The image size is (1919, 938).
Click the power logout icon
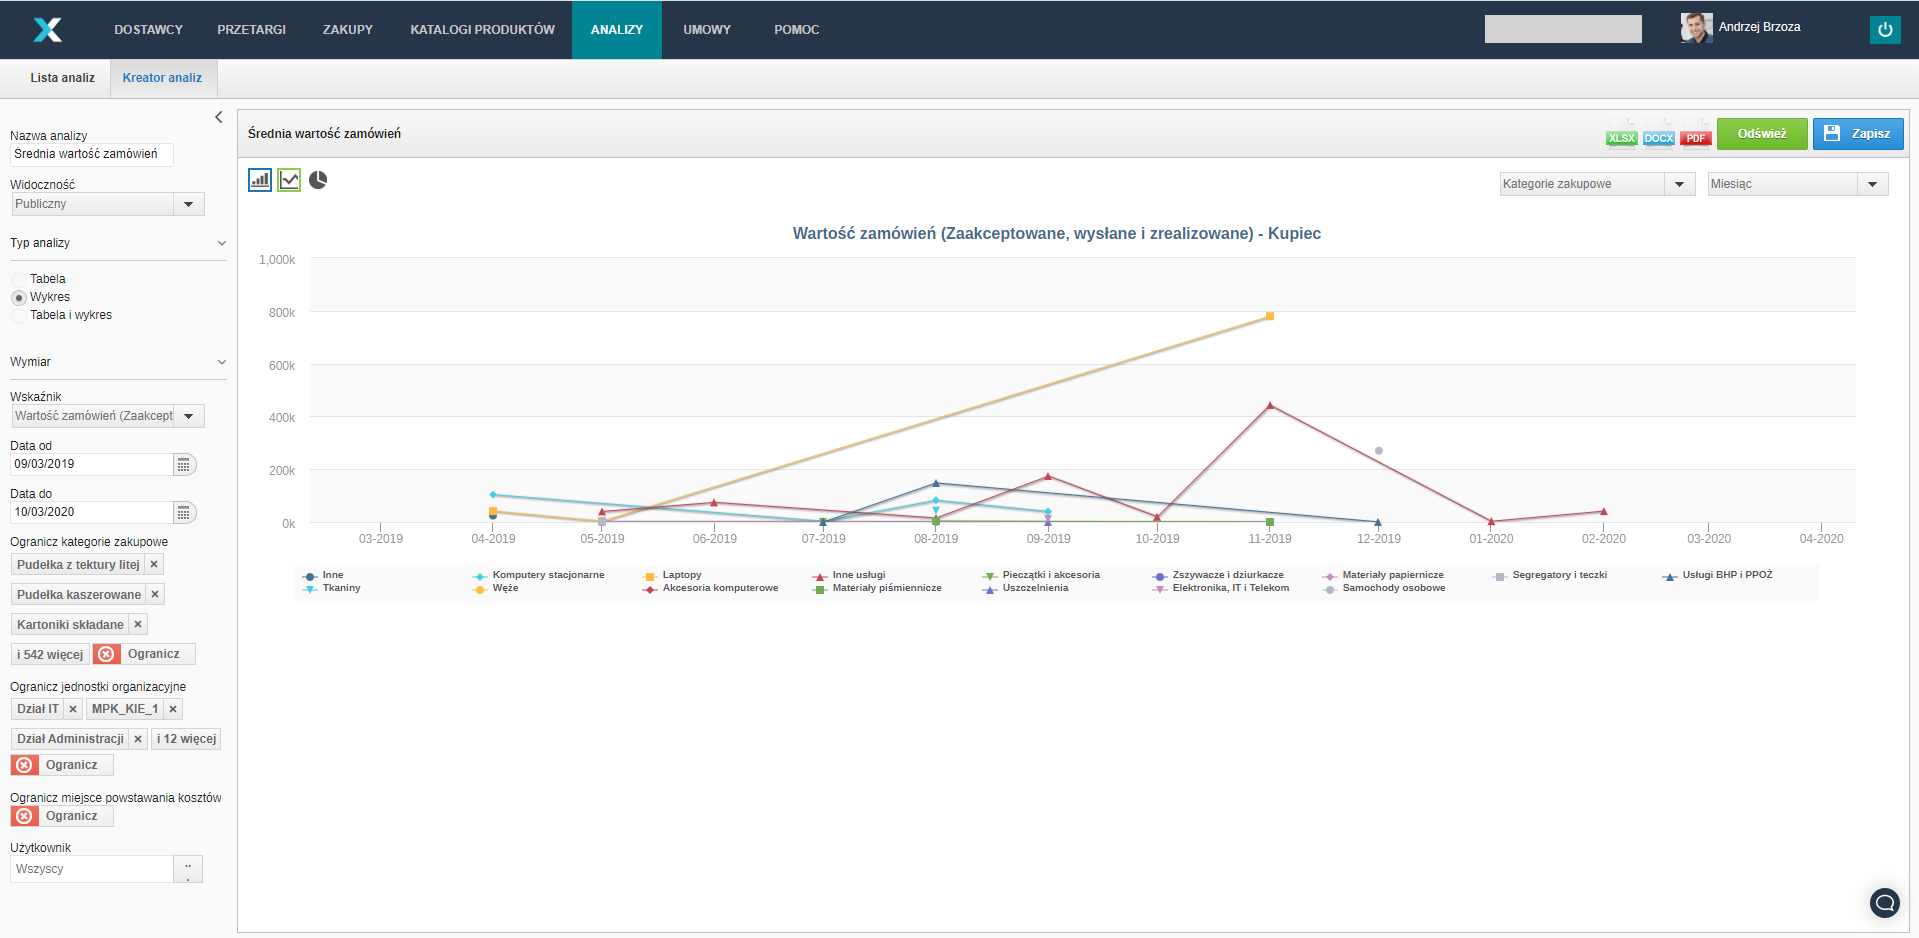click(1885, 30)
